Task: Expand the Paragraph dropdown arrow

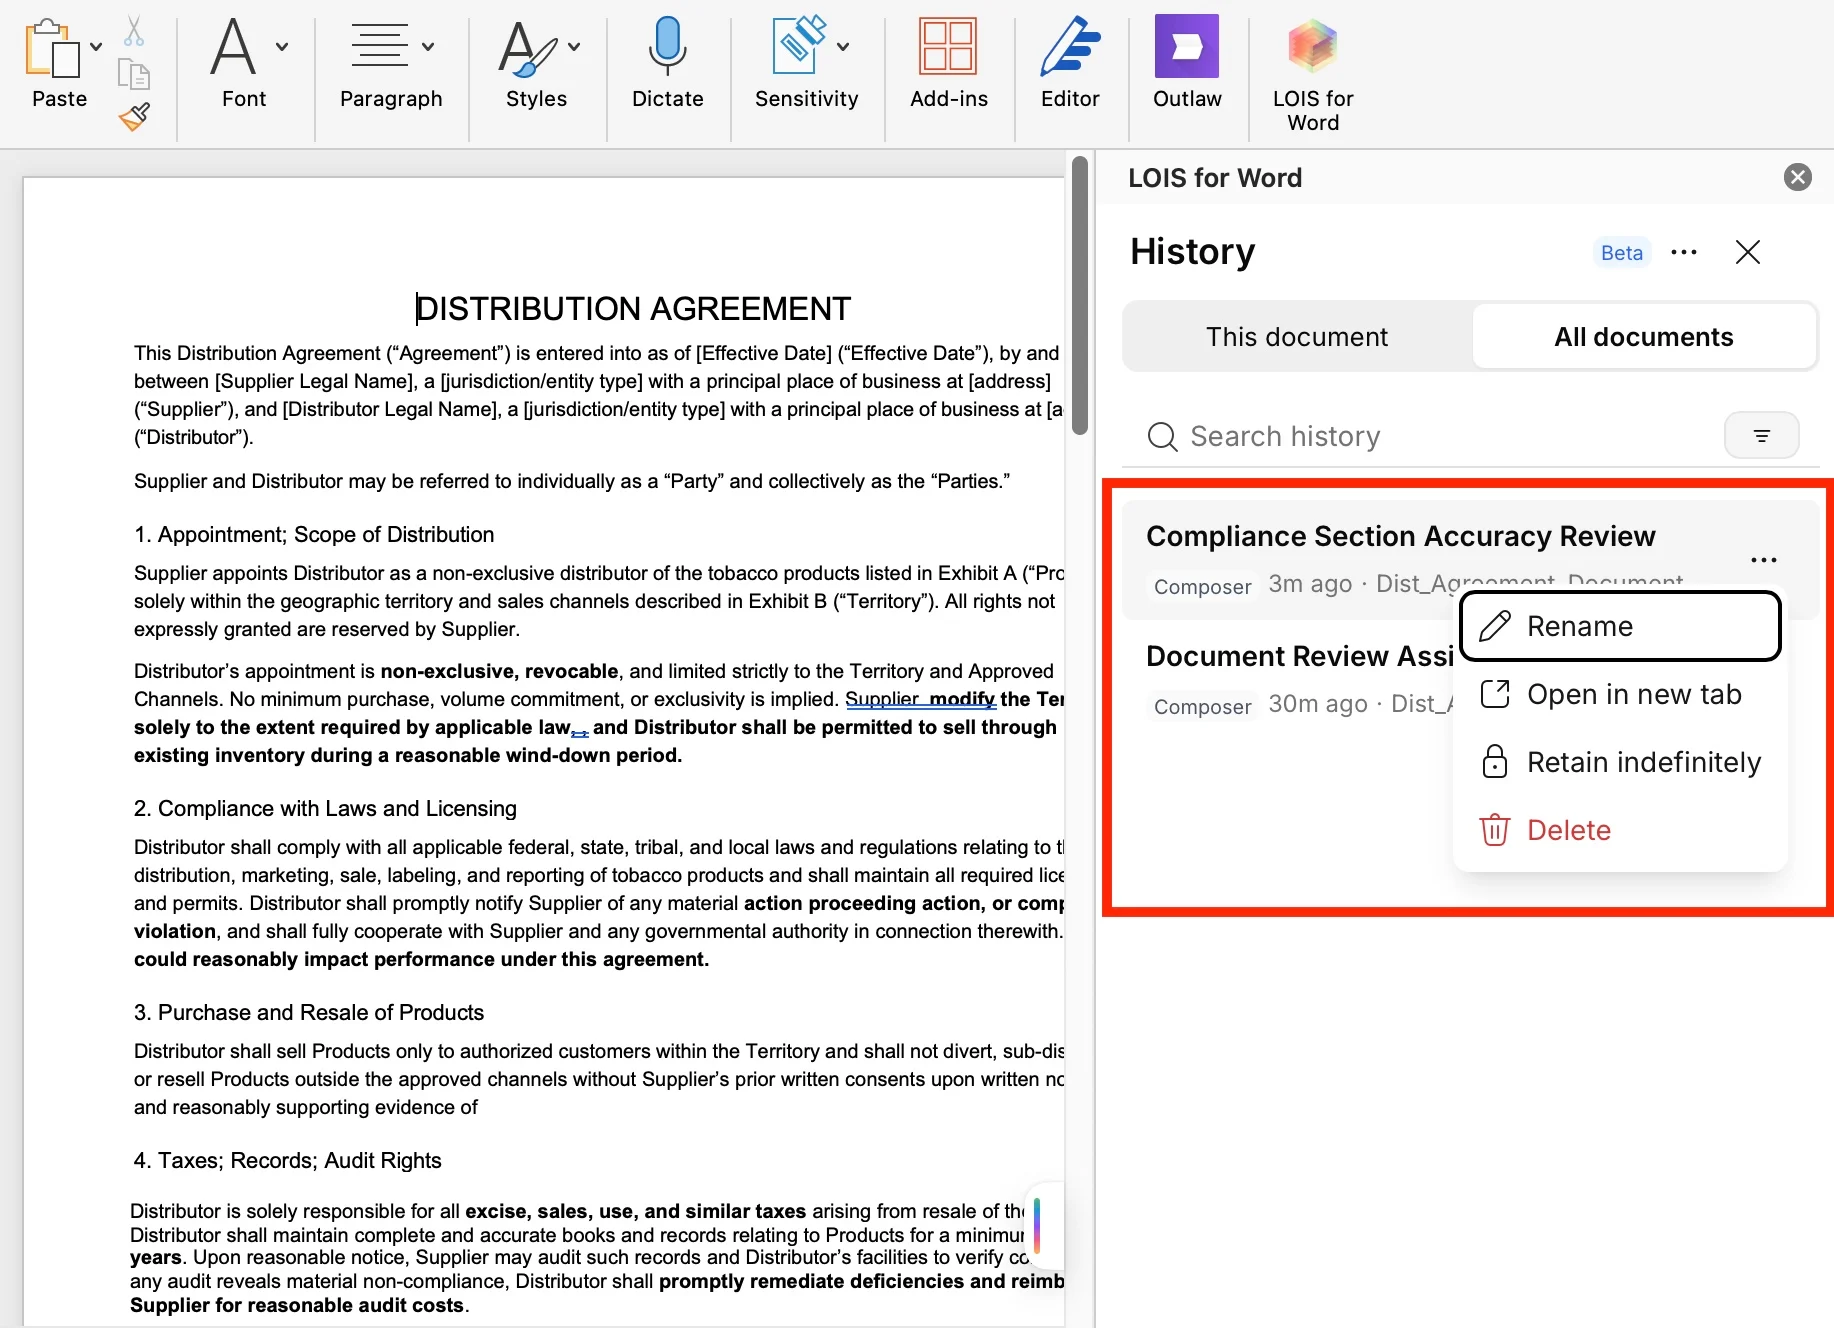Action: 428,46
